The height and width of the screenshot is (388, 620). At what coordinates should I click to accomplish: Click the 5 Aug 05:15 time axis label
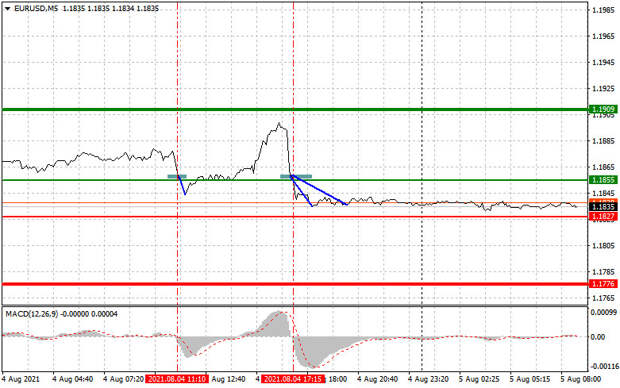pos(530,379)
